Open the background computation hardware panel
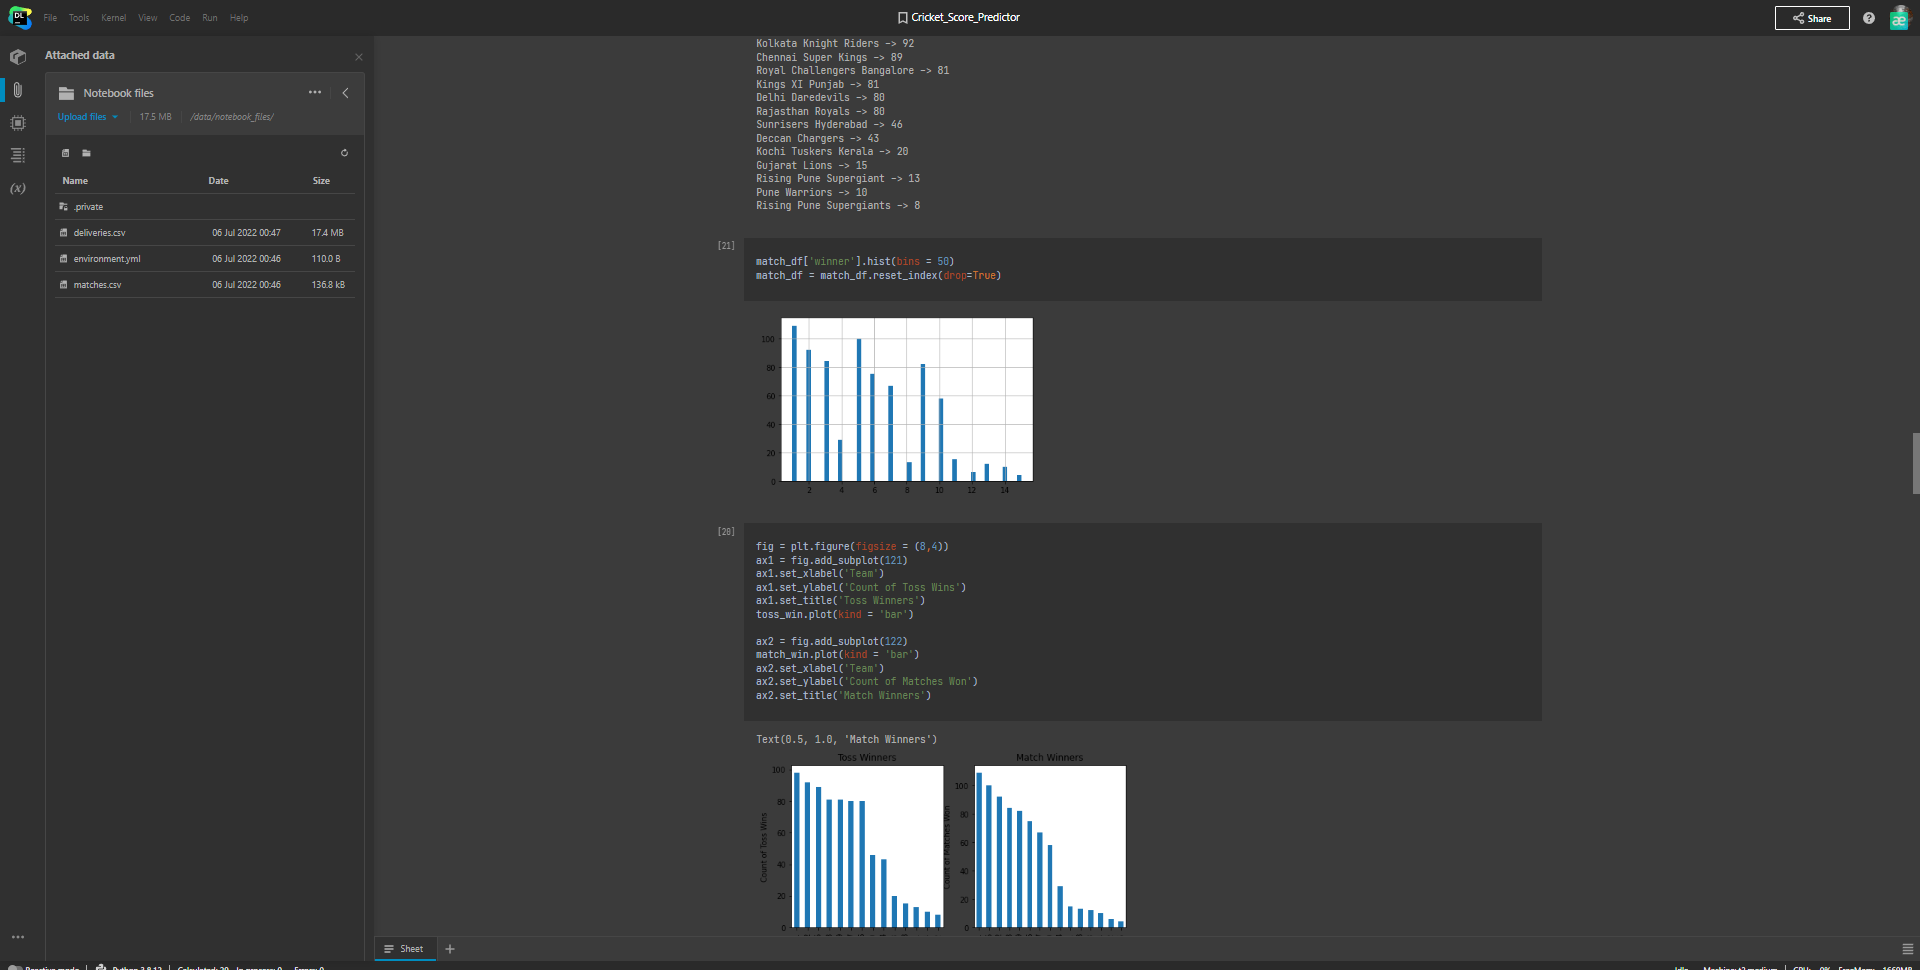 [x=17, y=123]
